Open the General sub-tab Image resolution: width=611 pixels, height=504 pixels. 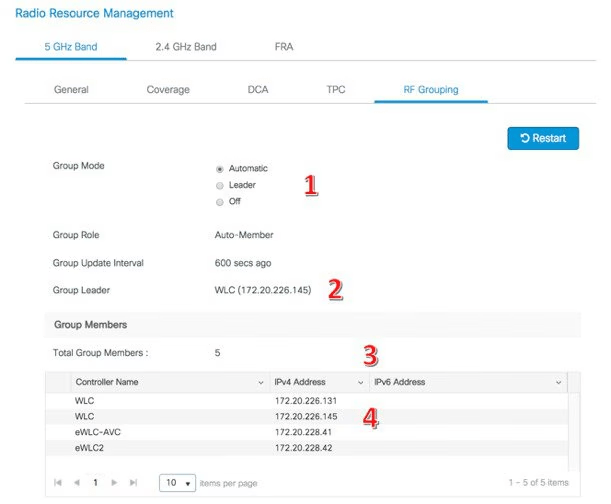click(71, 90)
